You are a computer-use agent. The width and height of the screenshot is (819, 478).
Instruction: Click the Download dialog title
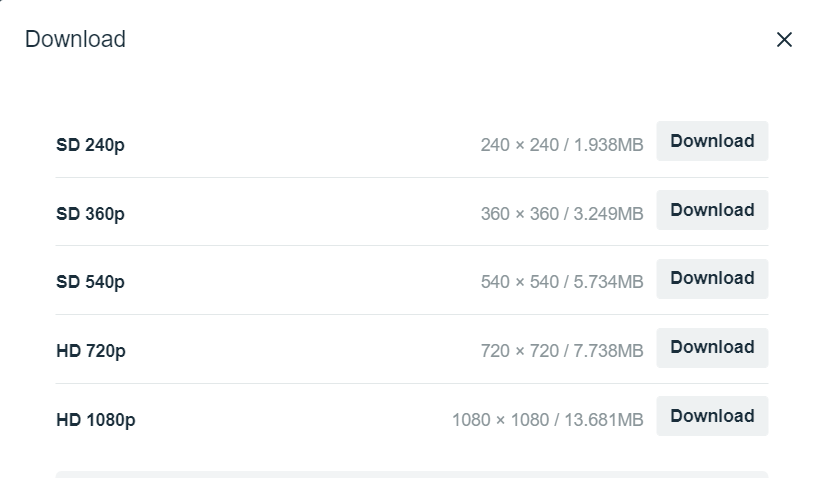75,40
